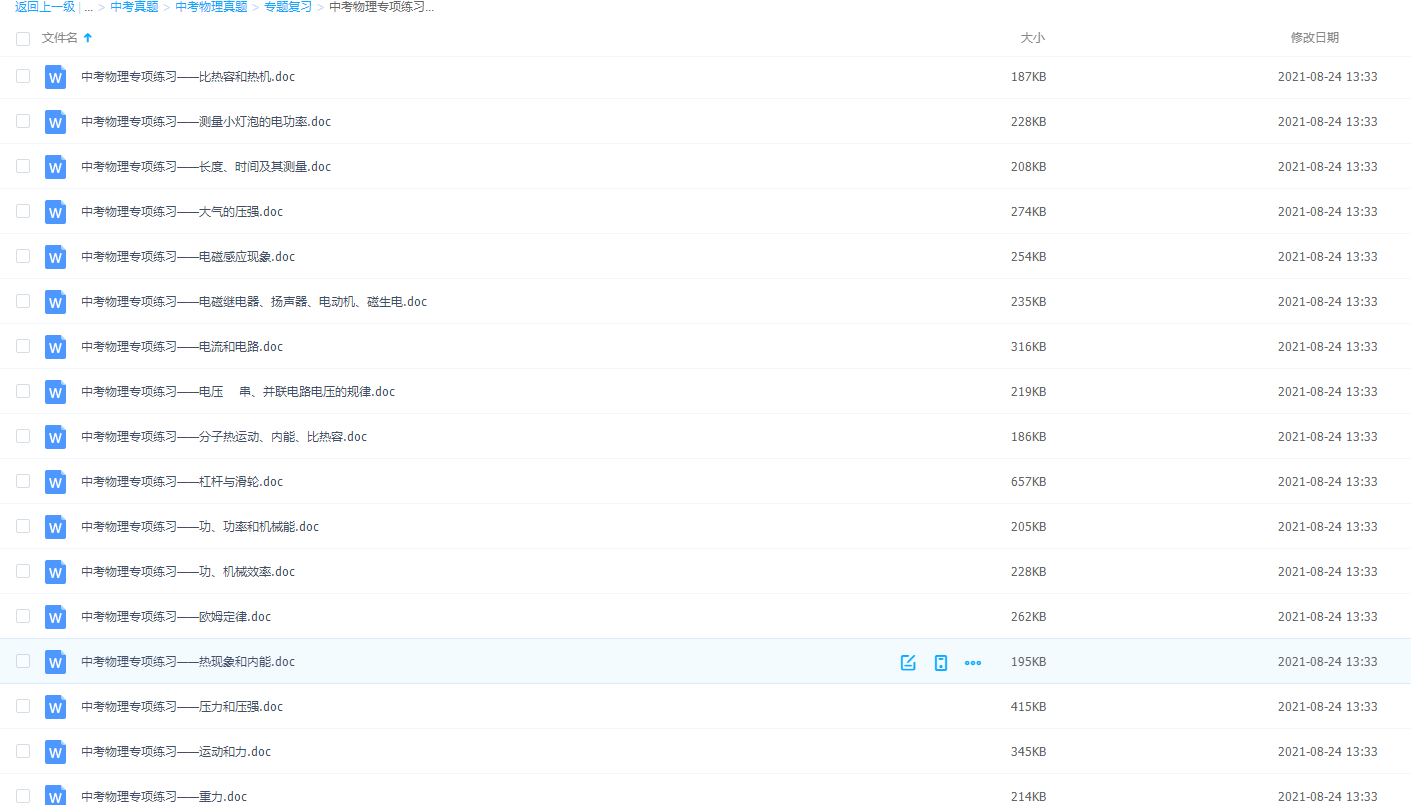Image resolution: width=1411 pixels, height=805 pixels.
Task: Navigate to 中考物理真题 breadcrumb folder
Action: pos(211,7)
